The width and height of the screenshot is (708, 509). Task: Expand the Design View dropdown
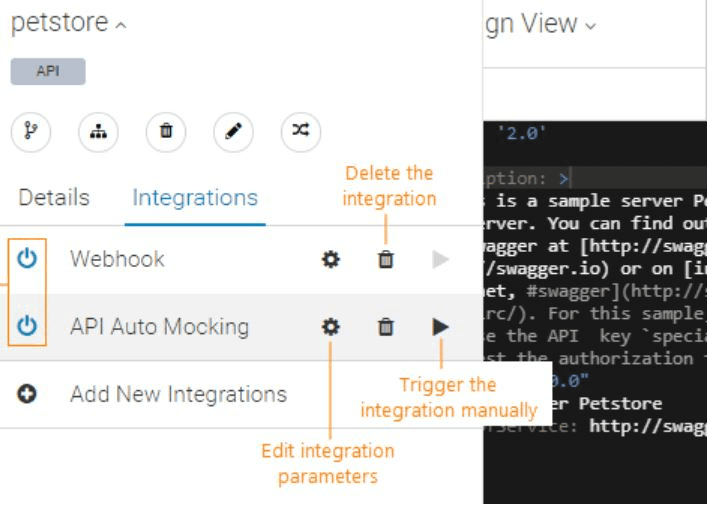tap(591, 27)
